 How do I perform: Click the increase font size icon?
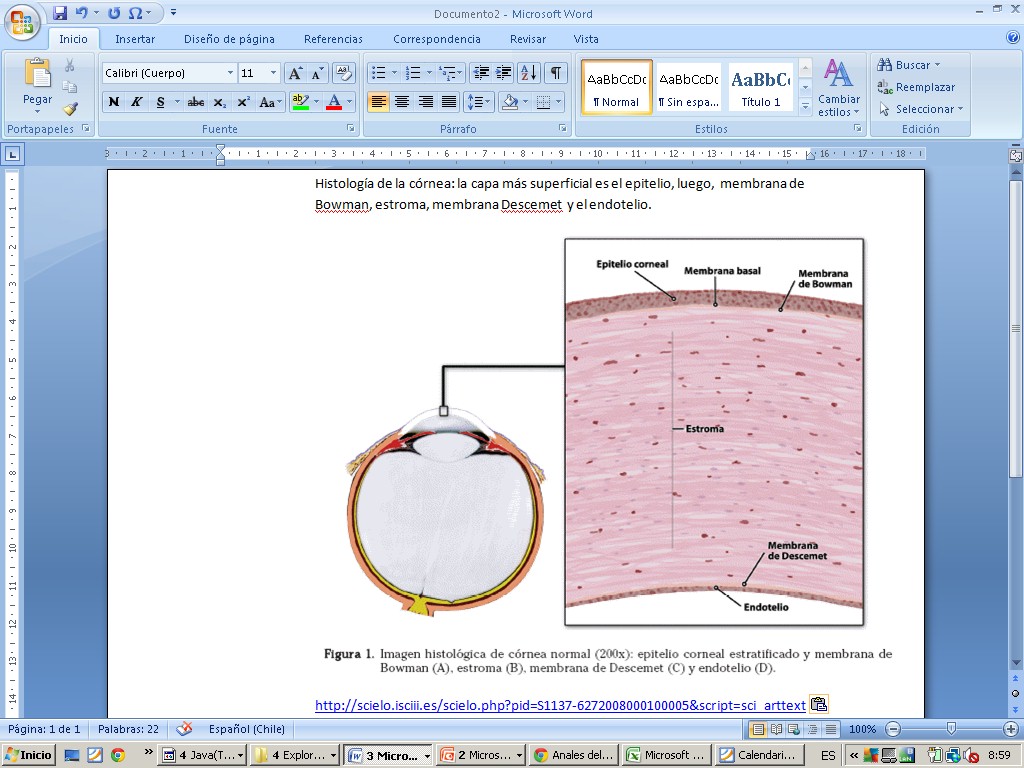click(295, 73)
